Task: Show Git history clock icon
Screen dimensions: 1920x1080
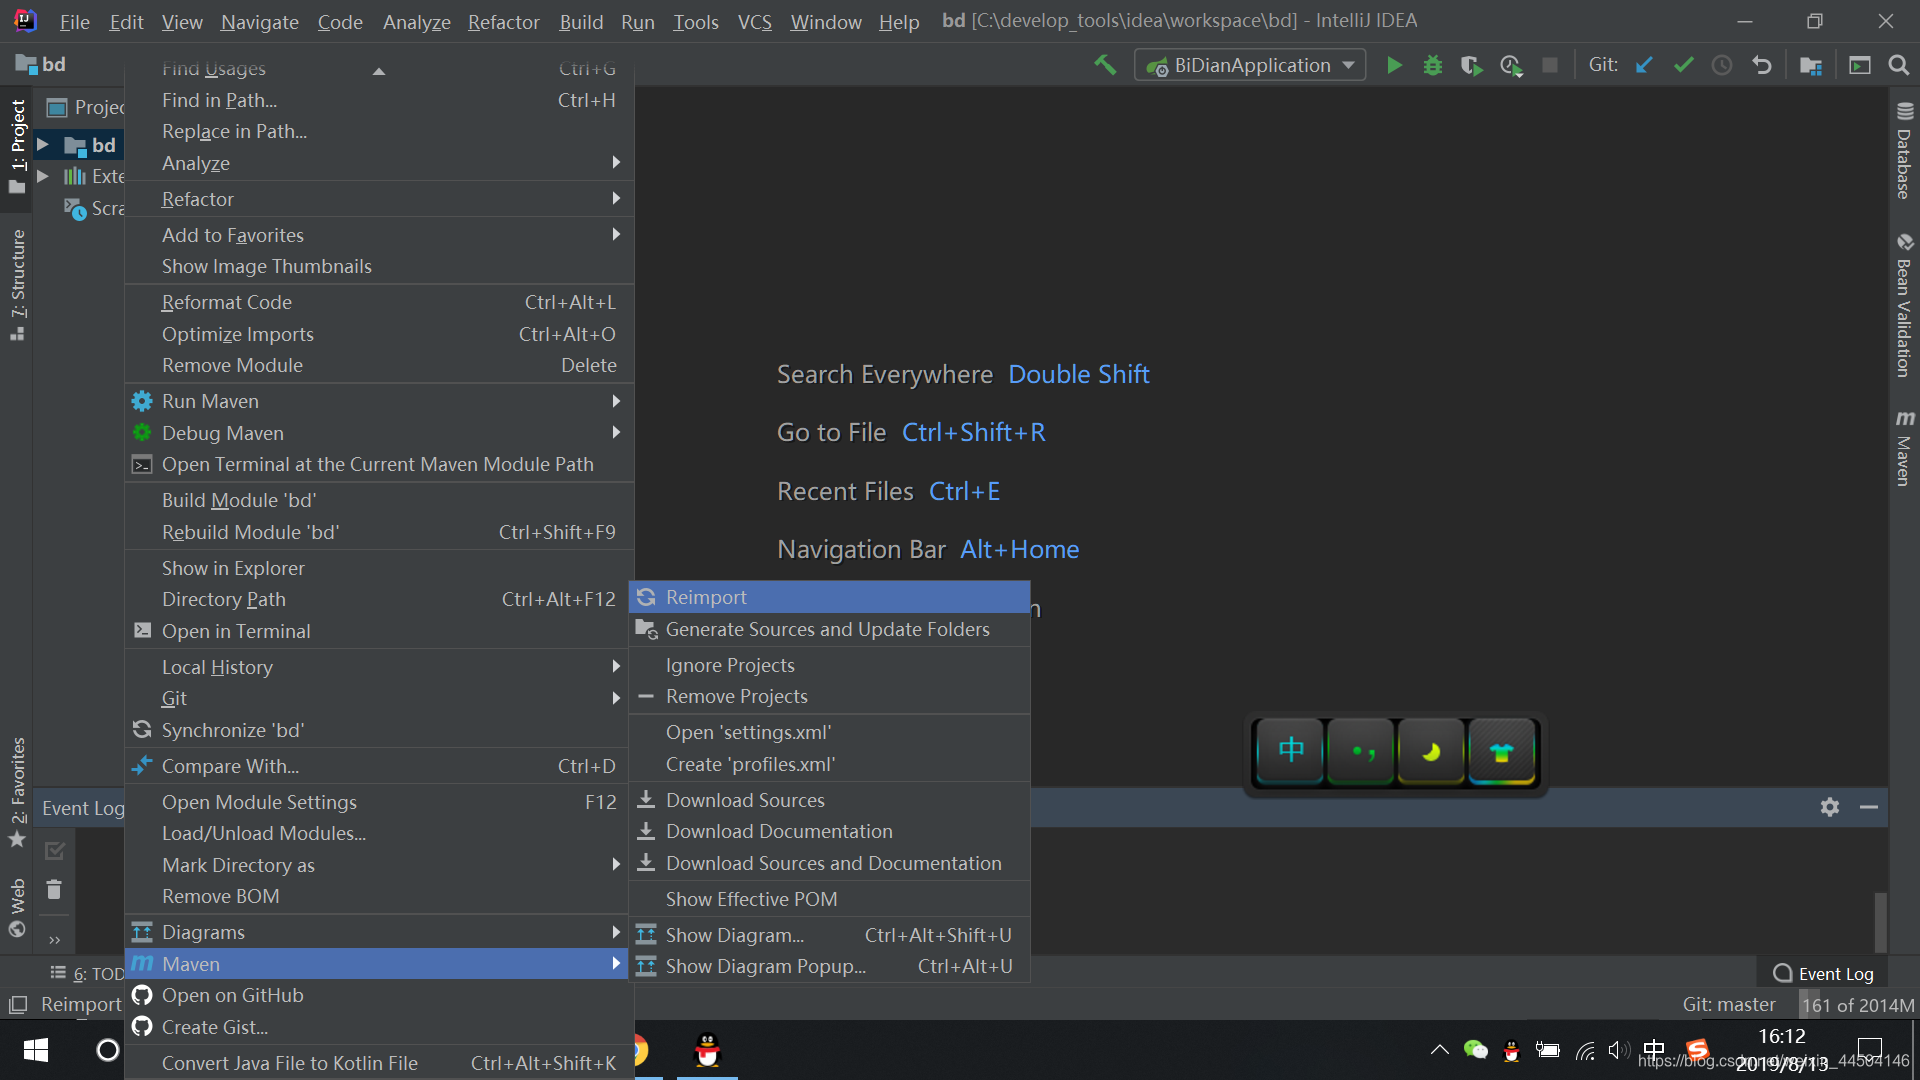Action: pos(1722,65)
